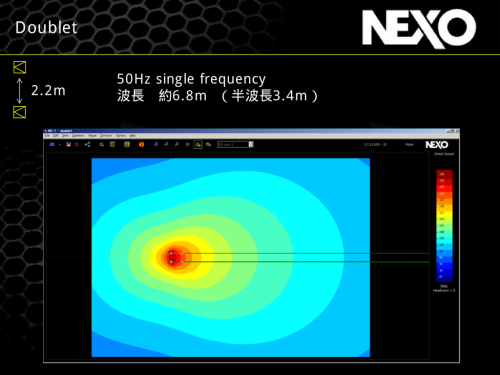Open the Speakers menu
500x375 pixels.
(78, 136)
